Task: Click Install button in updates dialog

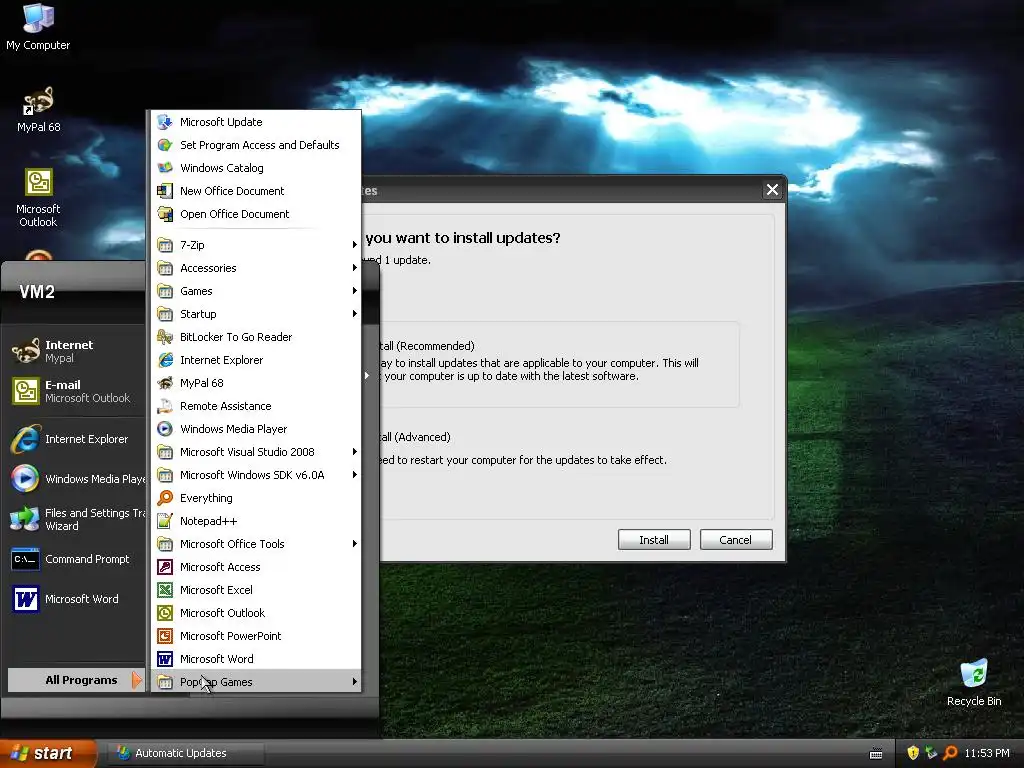Action: click(654, 539)
